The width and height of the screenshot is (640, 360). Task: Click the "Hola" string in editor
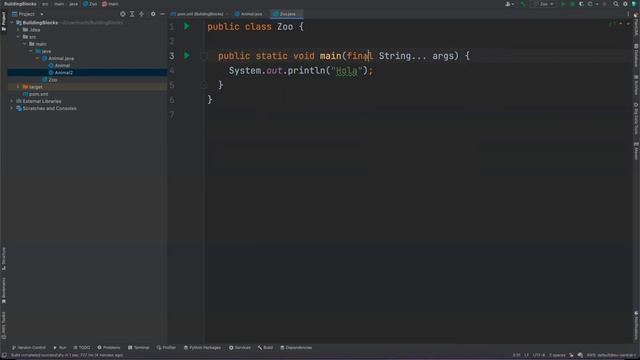[x=347, y=71]
